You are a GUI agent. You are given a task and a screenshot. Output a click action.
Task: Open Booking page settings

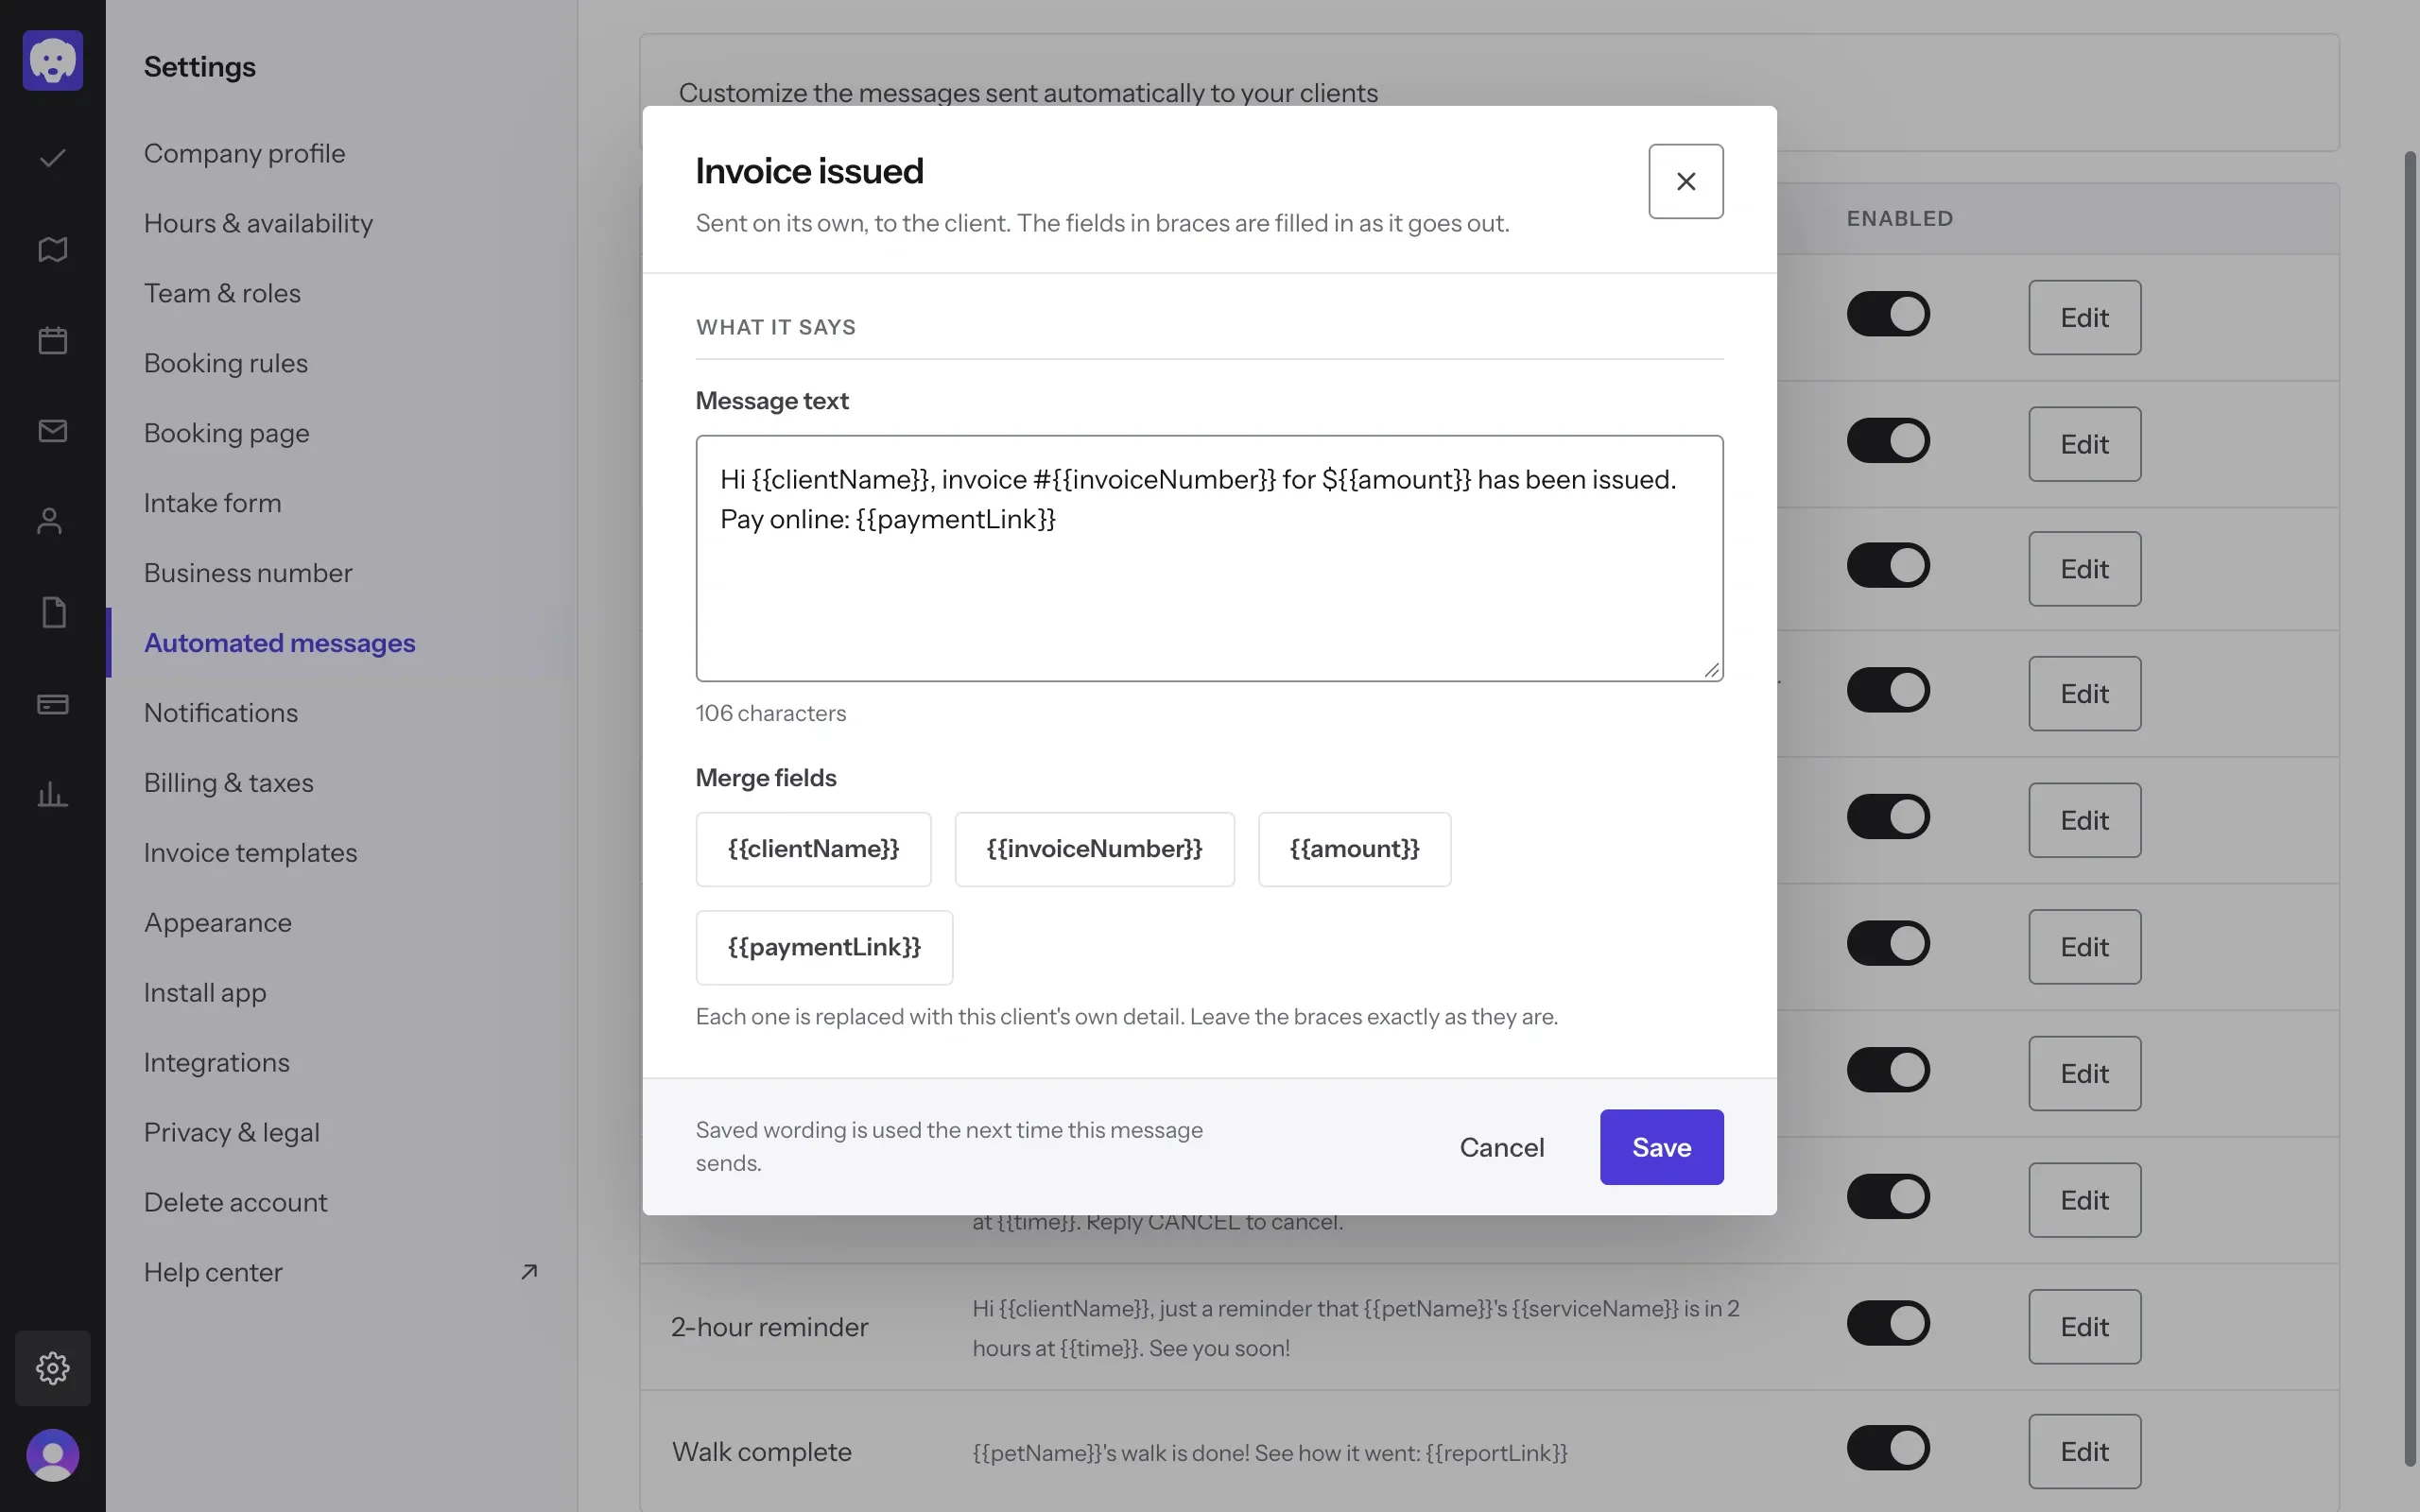click(227, 433)
